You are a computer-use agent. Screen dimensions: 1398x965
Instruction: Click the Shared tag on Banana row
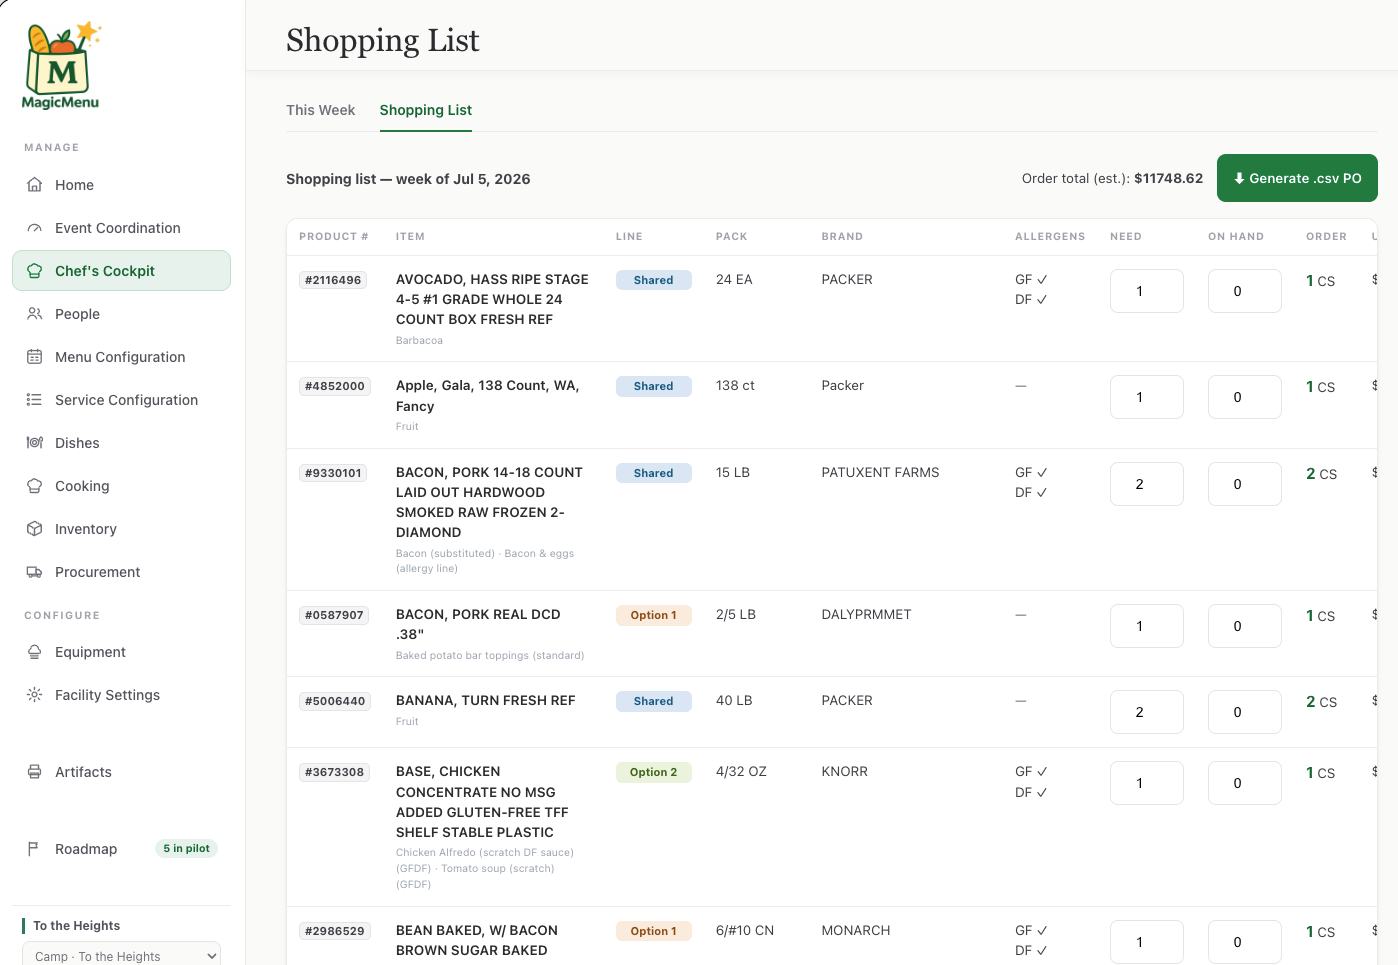653,701
